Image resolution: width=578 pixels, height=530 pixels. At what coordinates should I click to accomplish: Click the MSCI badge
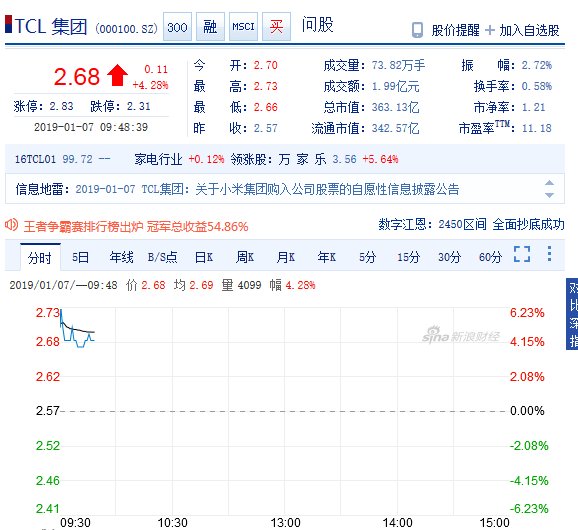click(243, 27)
